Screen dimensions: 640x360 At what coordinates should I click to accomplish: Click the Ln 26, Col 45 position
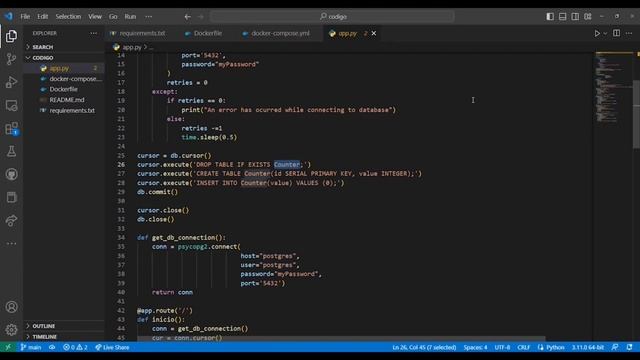pos(424,347)
